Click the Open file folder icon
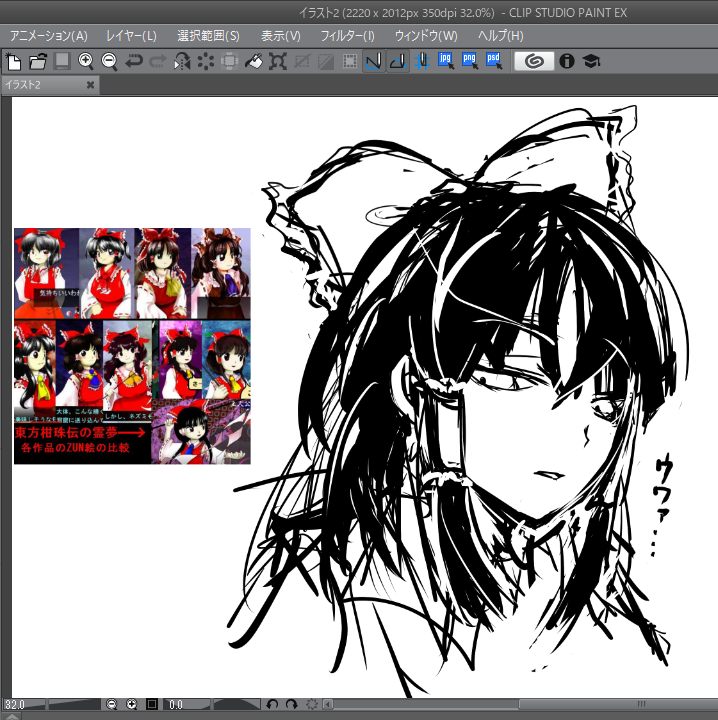Image resolution: width=718 pixels, height=720 pixels. (x=38, y=62)
